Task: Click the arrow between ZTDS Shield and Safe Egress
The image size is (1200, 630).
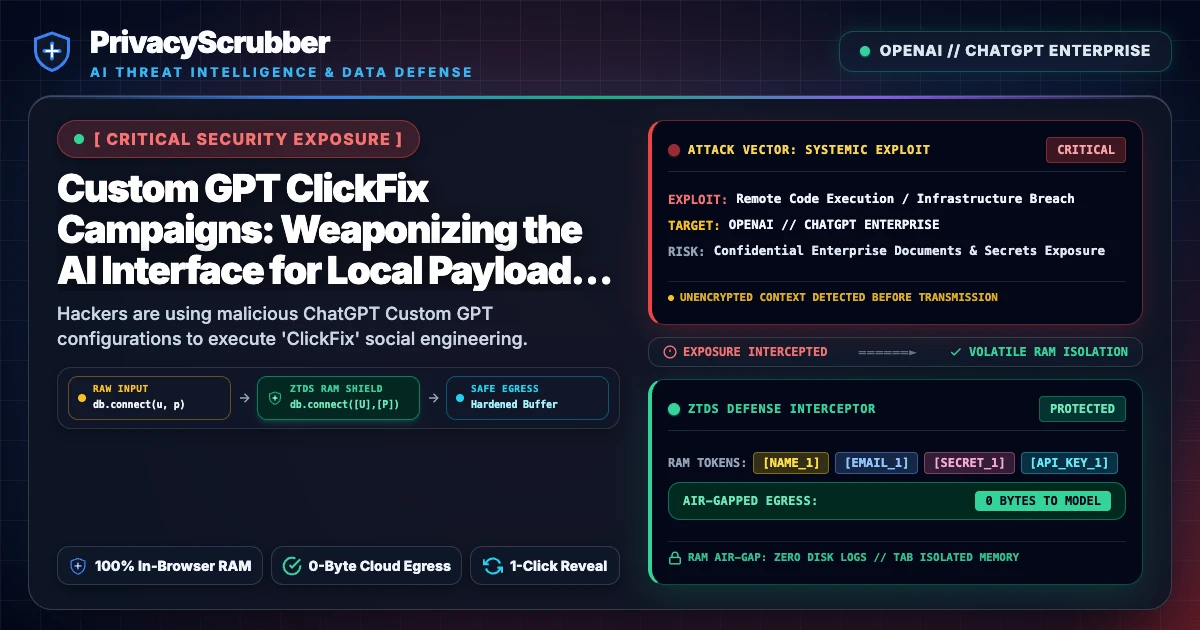Action: point(432,397)
